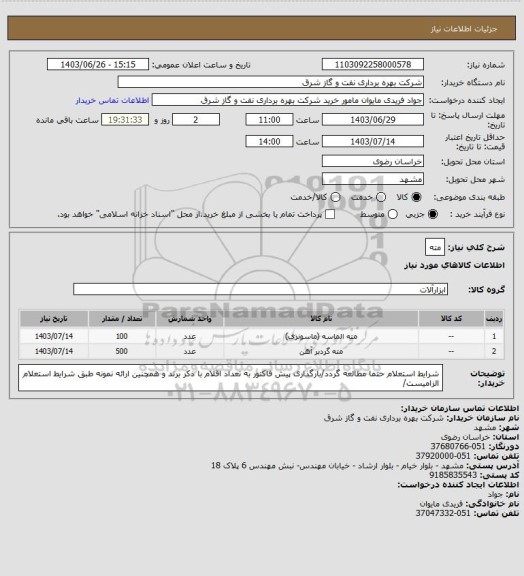Click the جزئیات اطلاعات نیاز header title
524x576 pixels.
(x=464, y=29)
